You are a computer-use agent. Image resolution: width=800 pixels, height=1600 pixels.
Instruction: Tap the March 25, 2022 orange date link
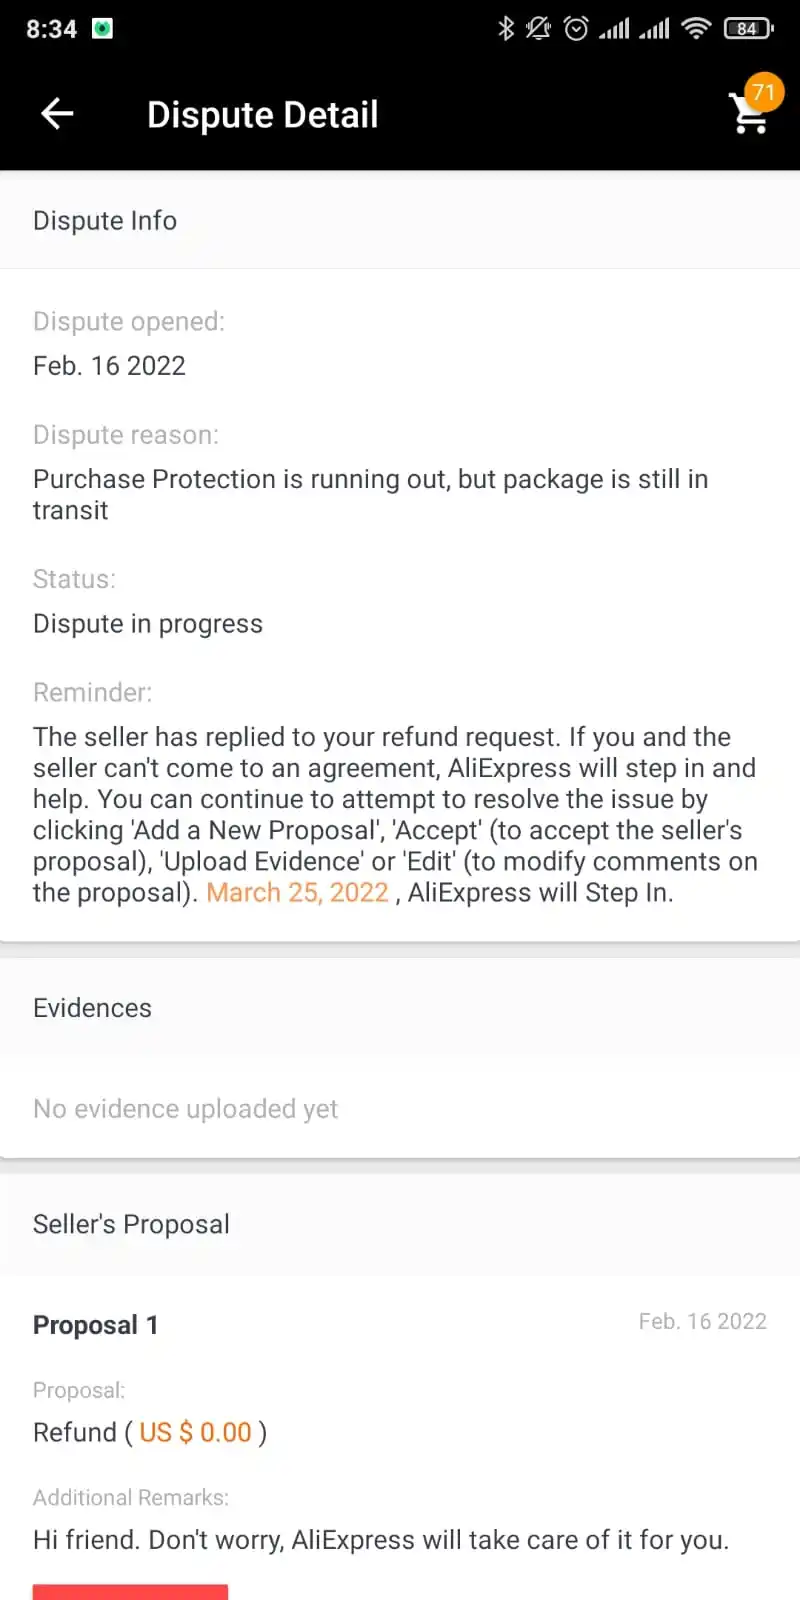coord(297,892)
